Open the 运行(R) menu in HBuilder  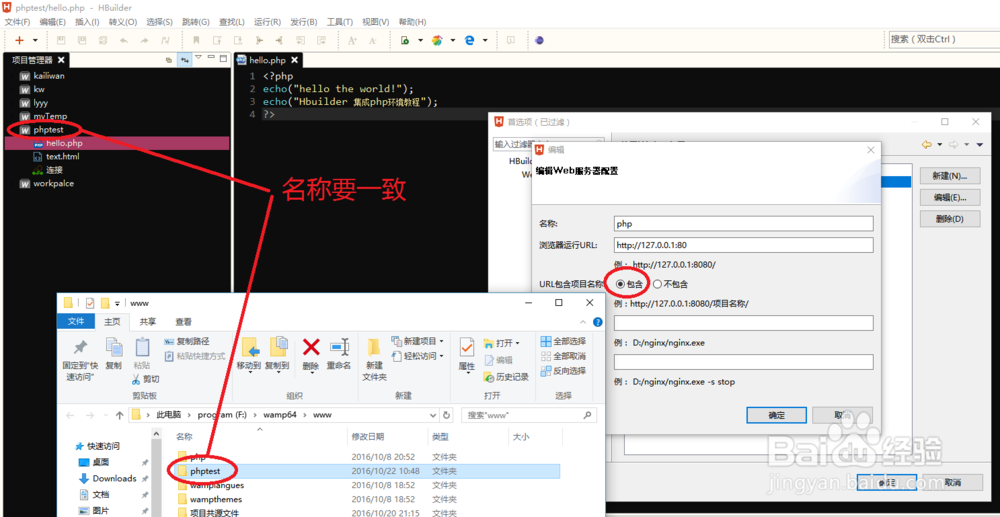267,22
